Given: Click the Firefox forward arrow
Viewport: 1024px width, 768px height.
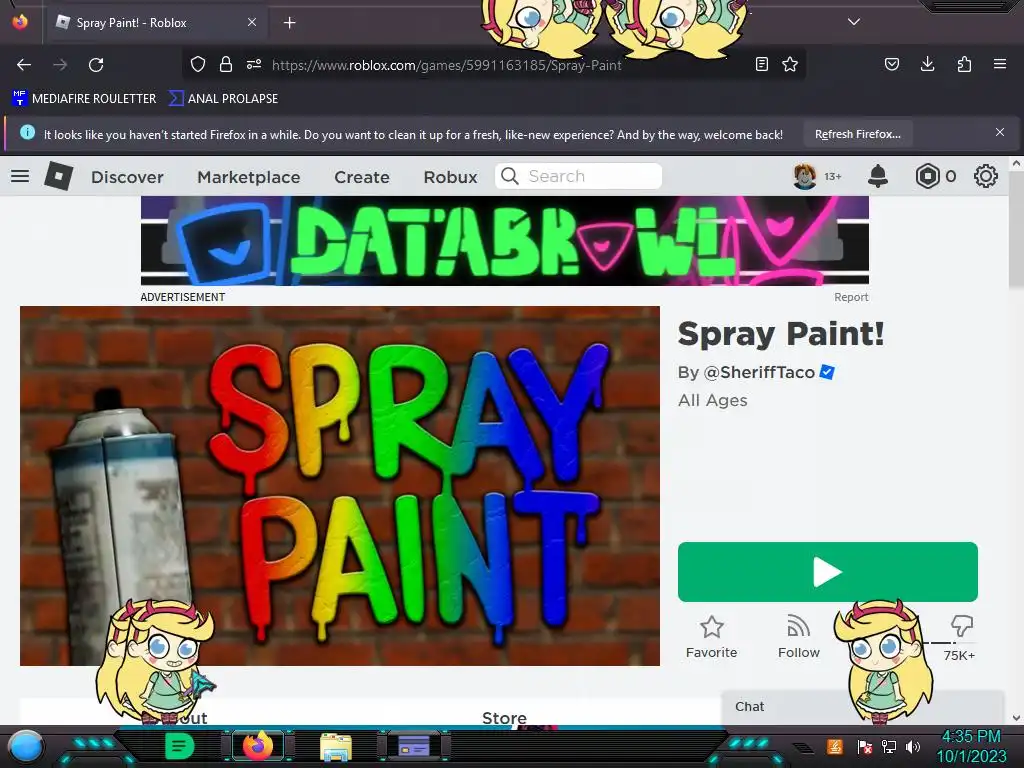Looking at the screenshot, I should [x=60, y=65].
